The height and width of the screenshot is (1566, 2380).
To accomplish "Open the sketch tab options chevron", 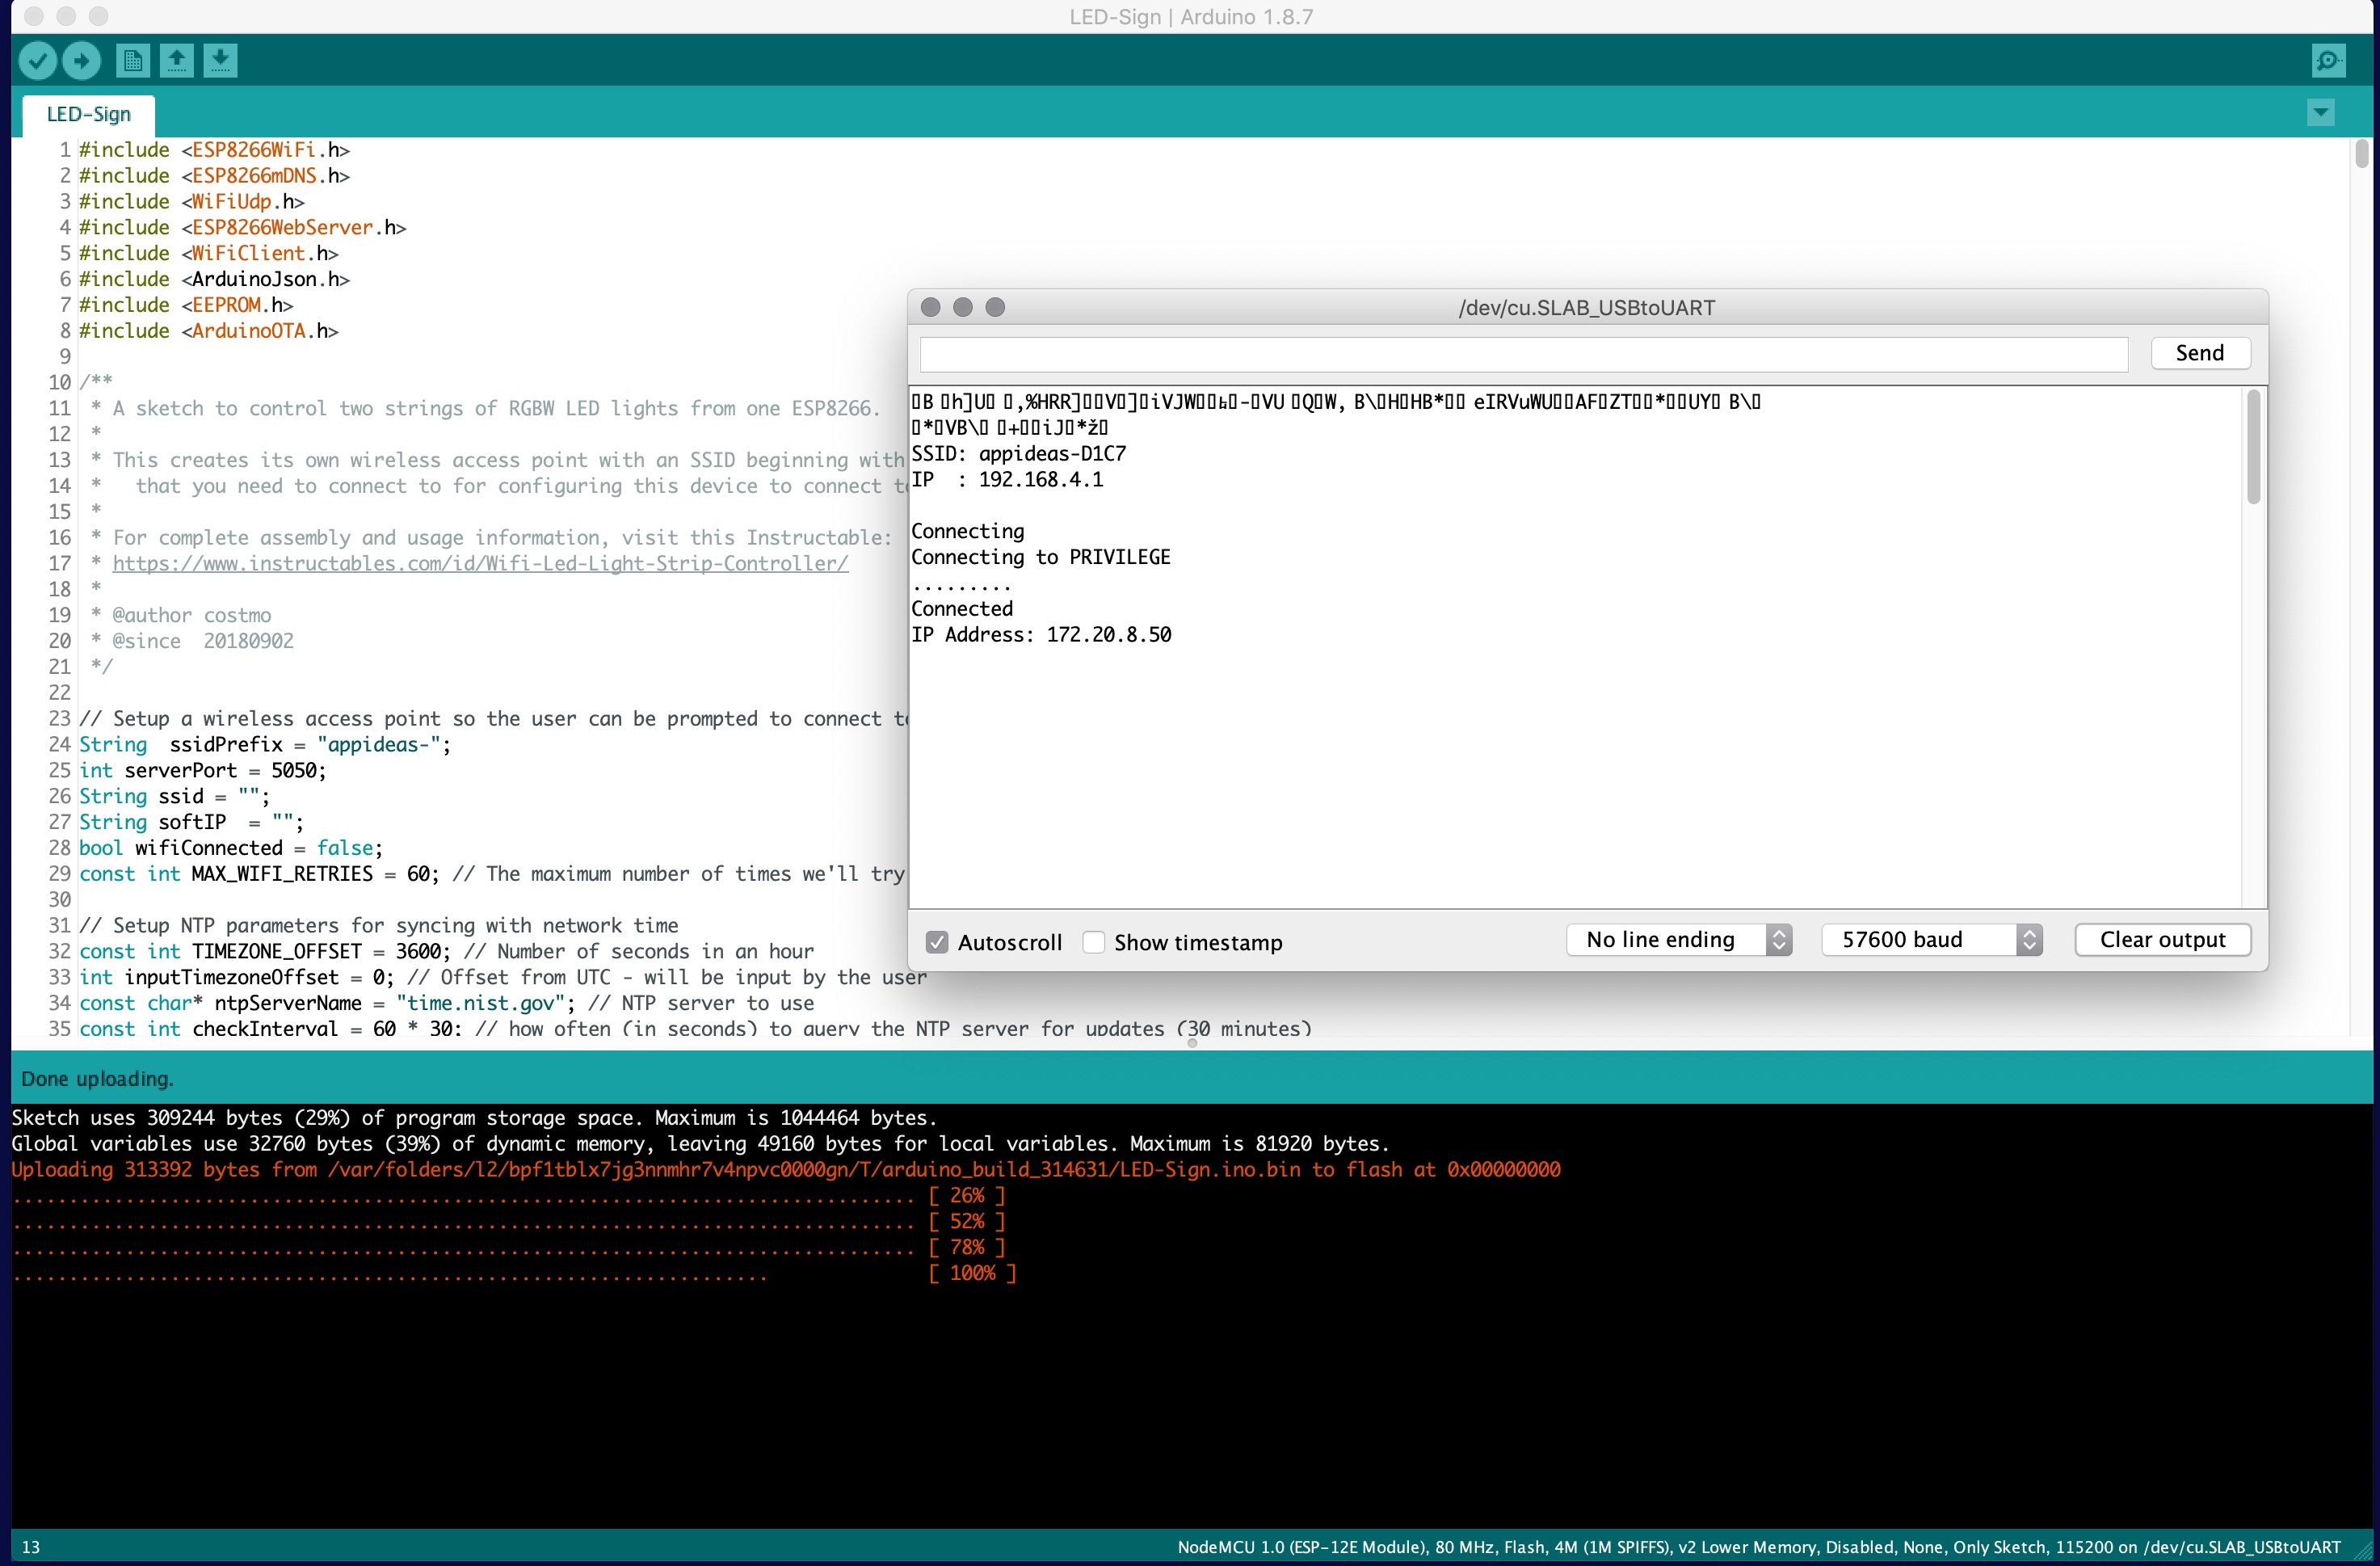I will pos(2320,112).
